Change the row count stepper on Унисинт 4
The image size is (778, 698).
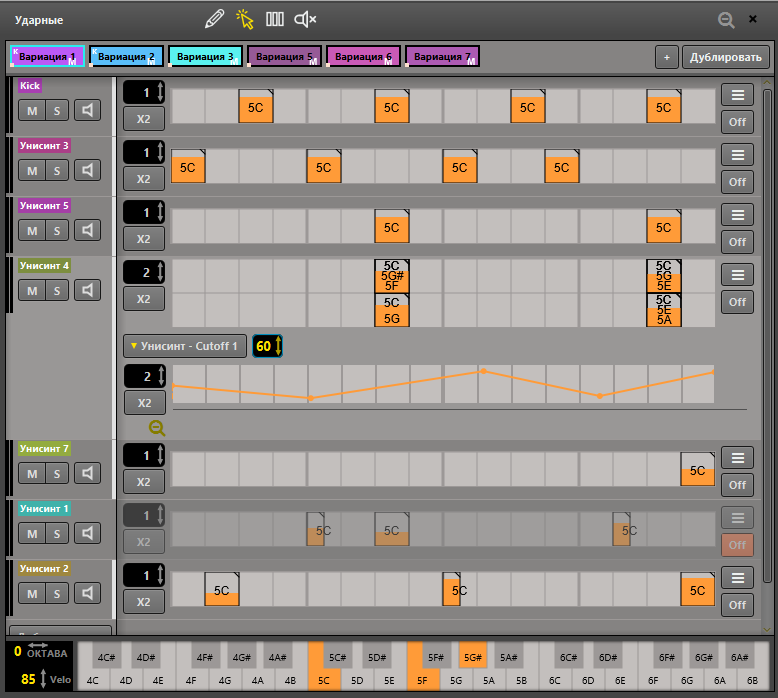pos(144,272)
